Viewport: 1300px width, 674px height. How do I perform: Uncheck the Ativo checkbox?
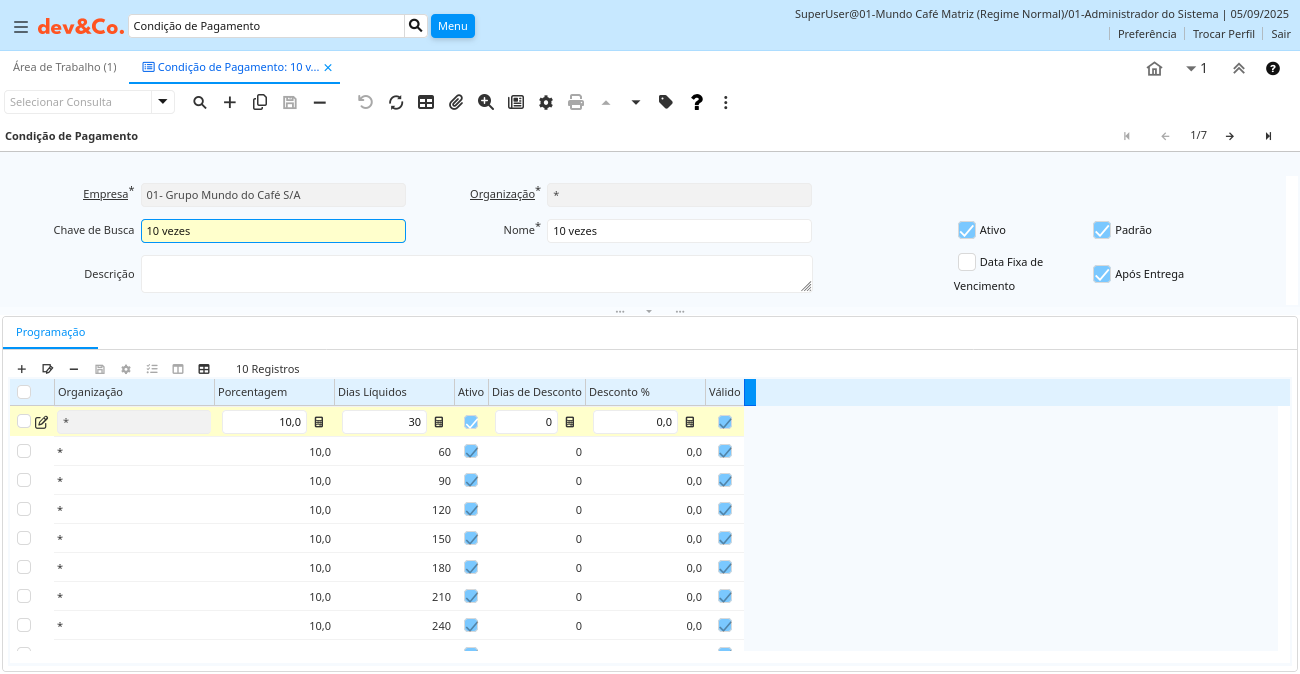(966, 230)
